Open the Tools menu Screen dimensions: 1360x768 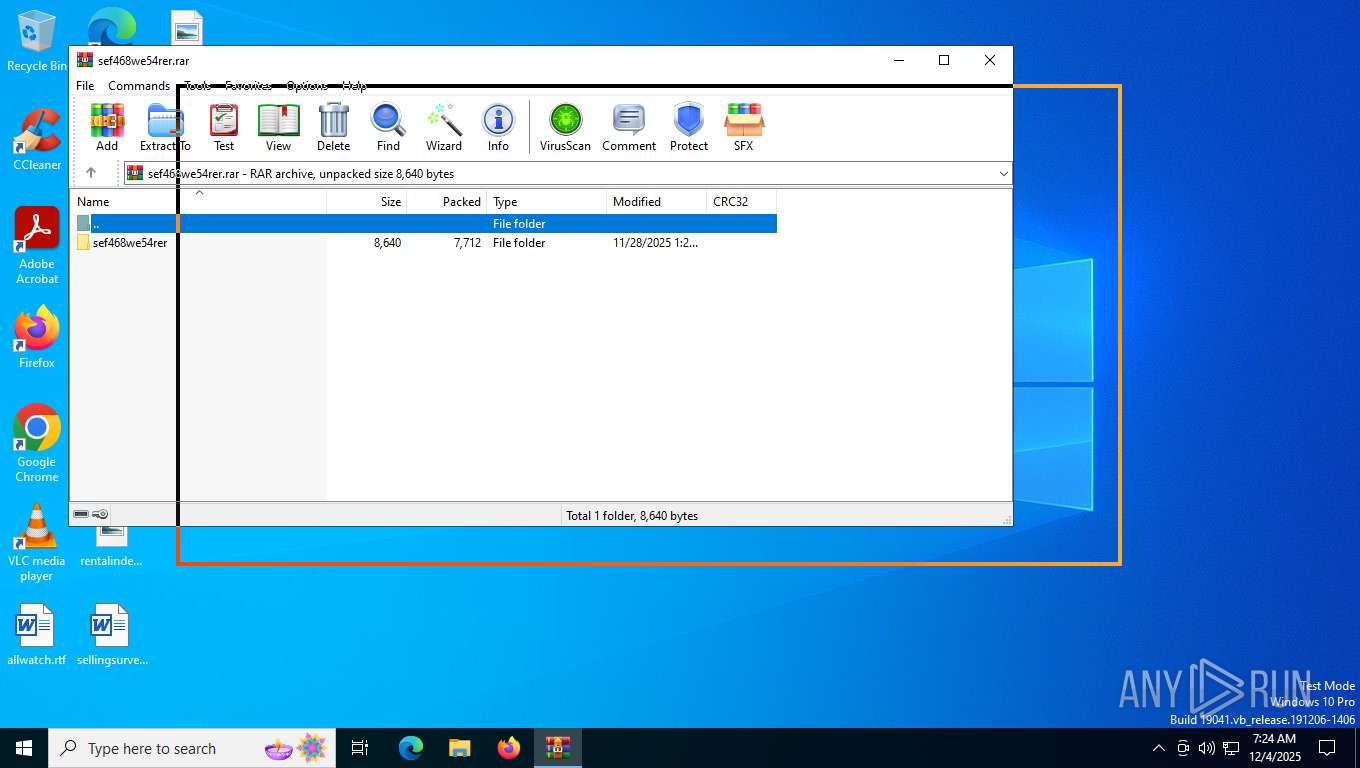pos(198,86)
